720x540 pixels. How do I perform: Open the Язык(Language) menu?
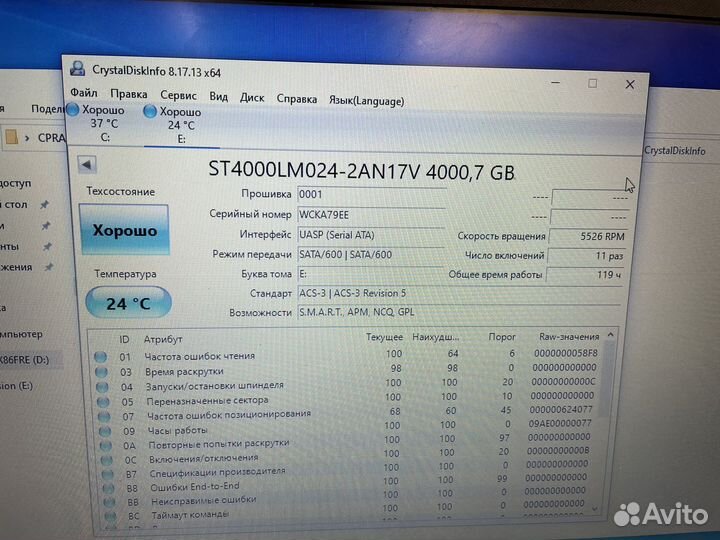pyautogui.click(x=366, y=101)
